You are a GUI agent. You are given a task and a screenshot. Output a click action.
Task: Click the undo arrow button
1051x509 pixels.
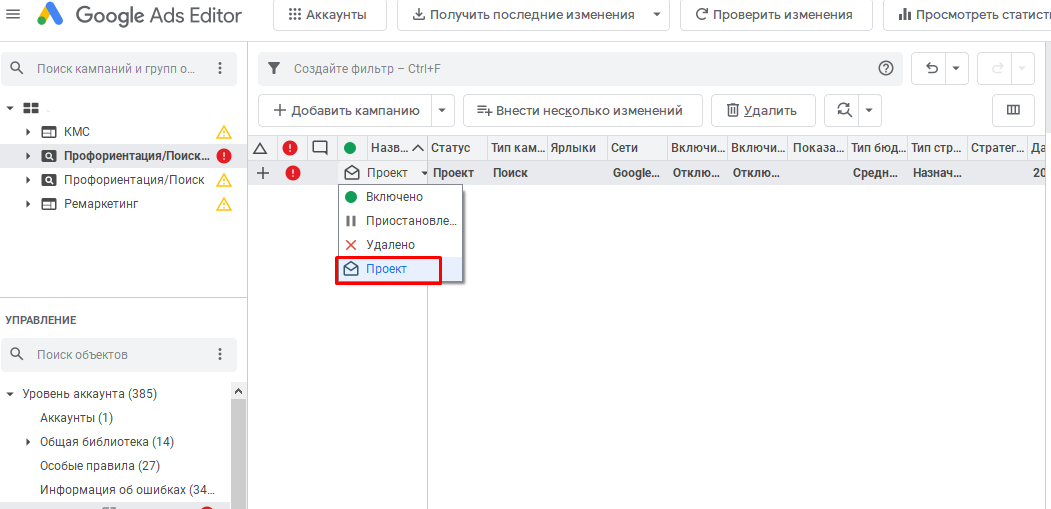tap(931, 68)
